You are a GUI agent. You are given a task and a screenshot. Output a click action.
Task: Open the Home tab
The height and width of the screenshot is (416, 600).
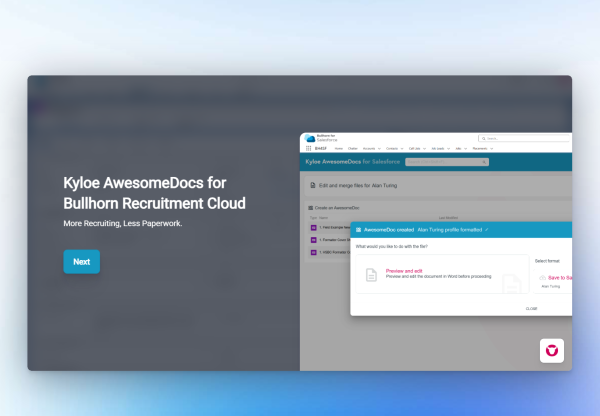[339, 148]
